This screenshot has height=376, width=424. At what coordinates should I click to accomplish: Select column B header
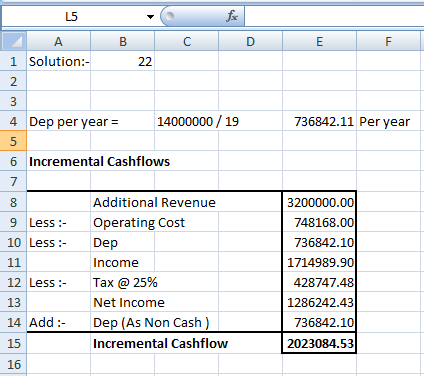click(x=123, y=41)
